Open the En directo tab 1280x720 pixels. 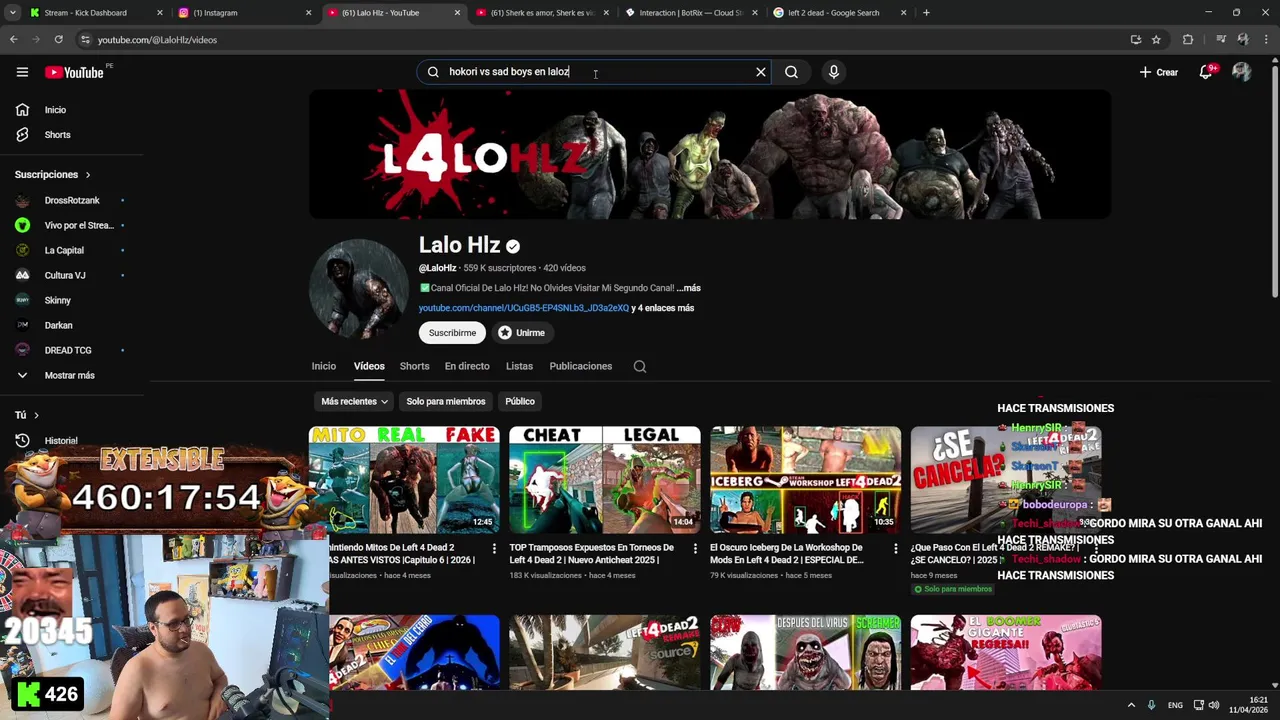click(x=467, y=366)
